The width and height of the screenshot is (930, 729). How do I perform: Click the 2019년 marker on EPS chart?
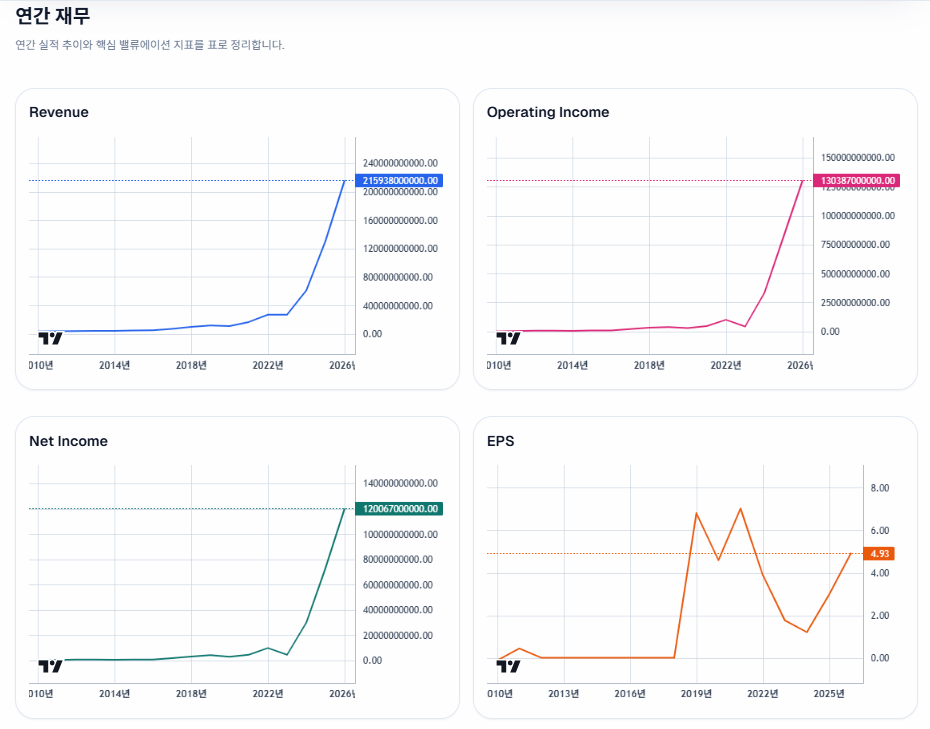pos(696,693)
